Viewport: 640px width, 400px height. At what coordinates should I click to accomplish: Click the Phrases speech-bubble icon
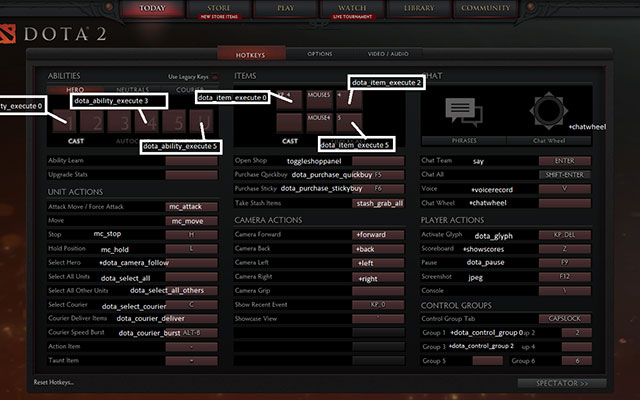click(x=464, y=112)
